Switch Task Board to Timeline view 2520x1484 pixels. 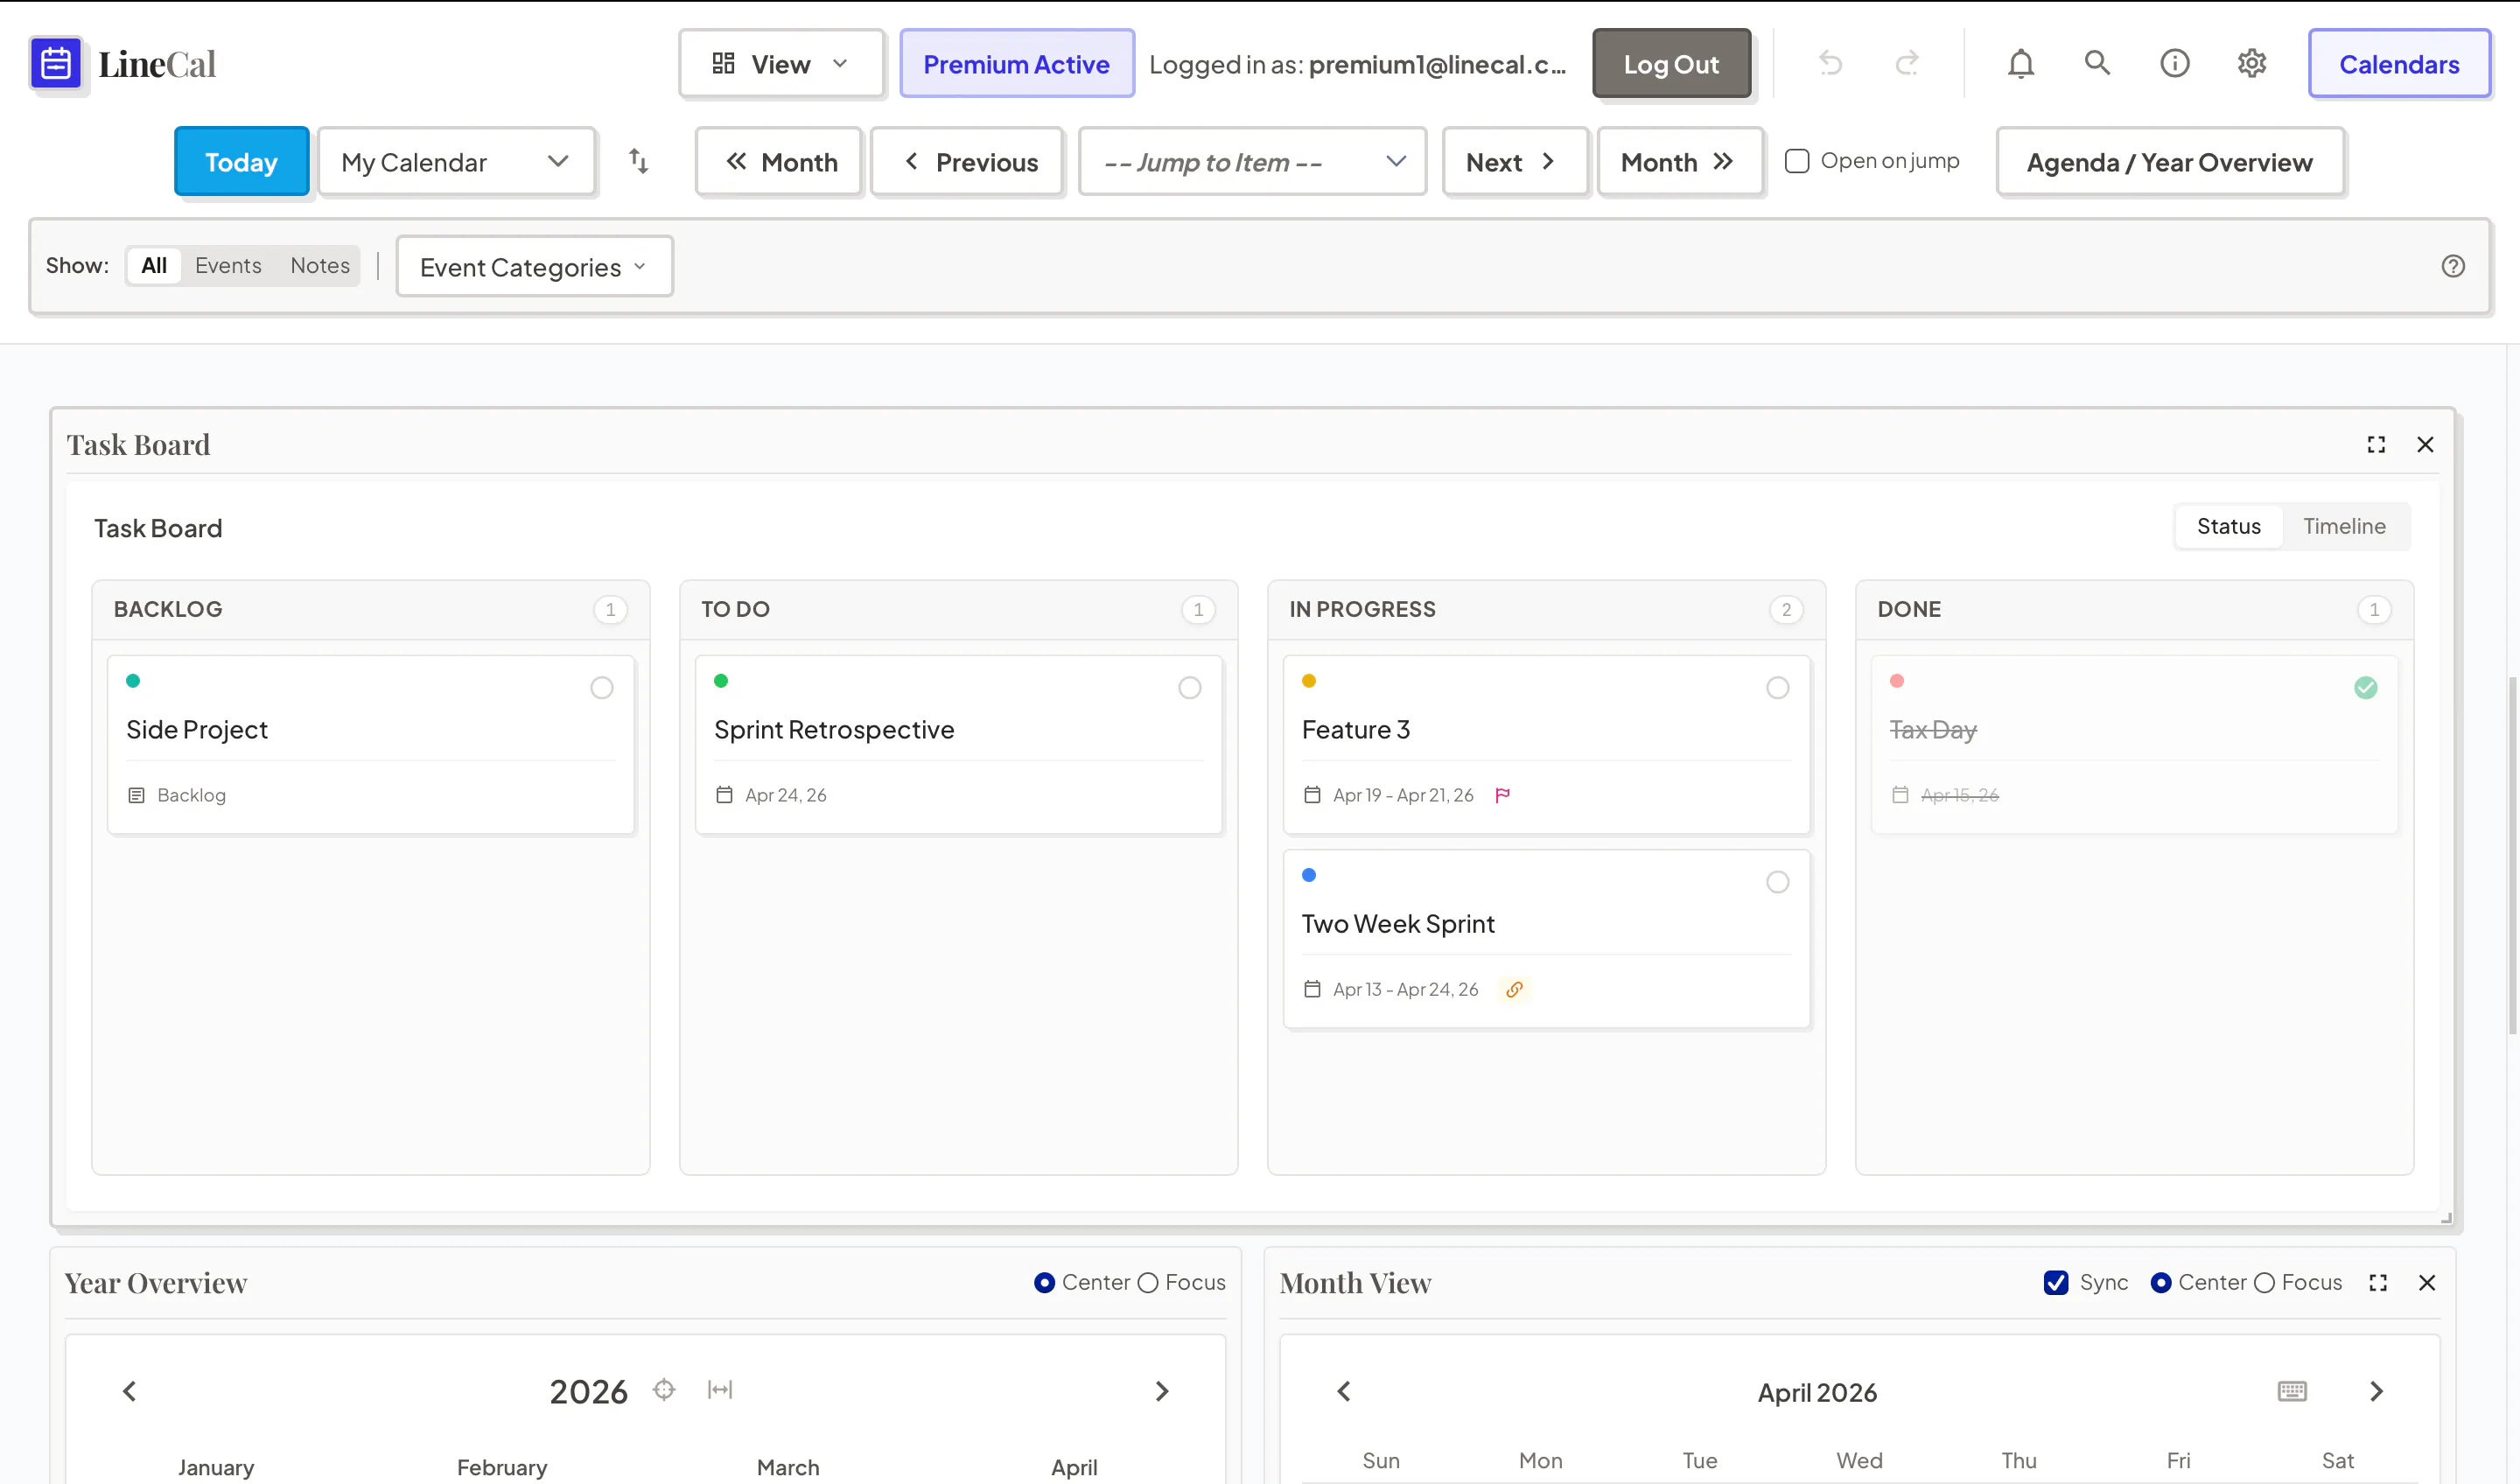(2344, 527)
